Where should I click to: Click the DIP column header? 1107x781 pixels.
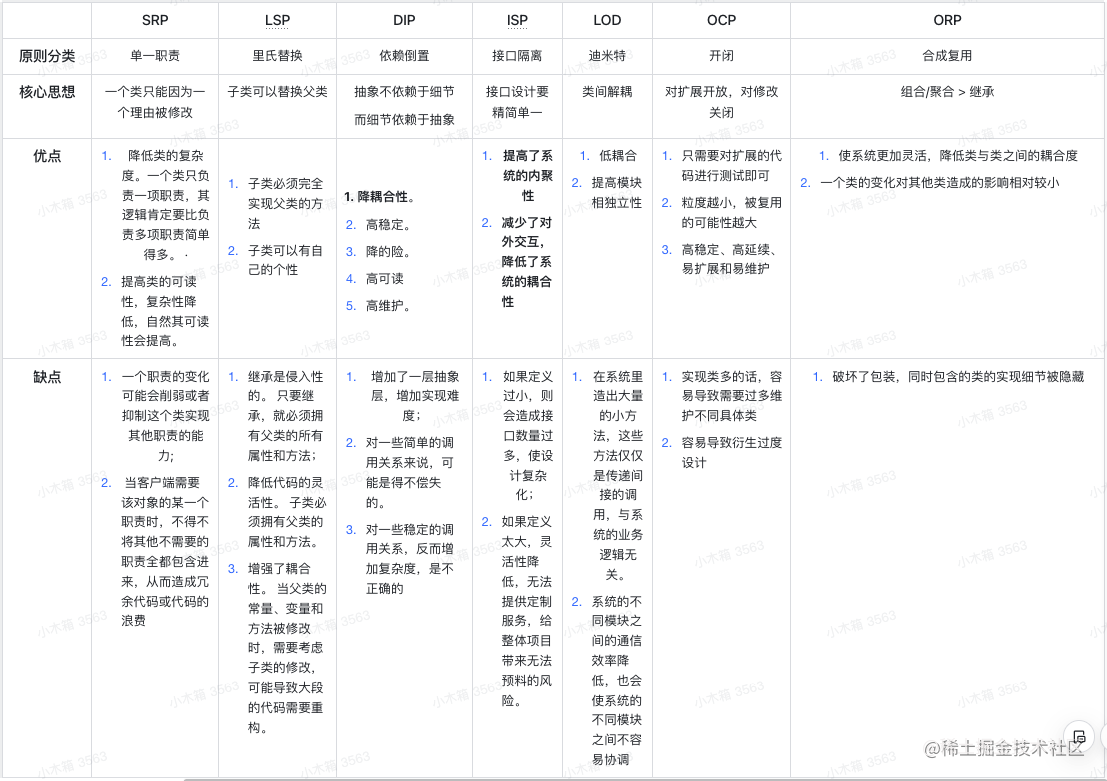404,20
